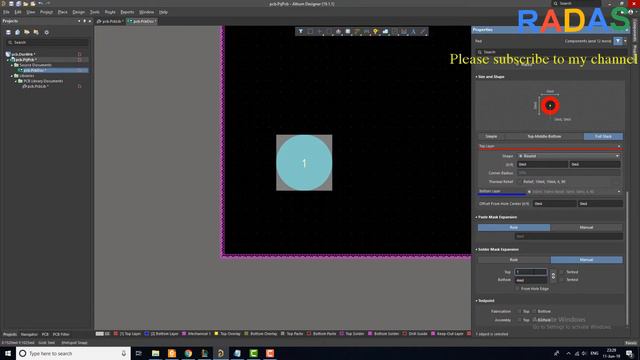Open File Explorer from the taskbar
This screenshot has height=360, width=640.
[156, 353]
